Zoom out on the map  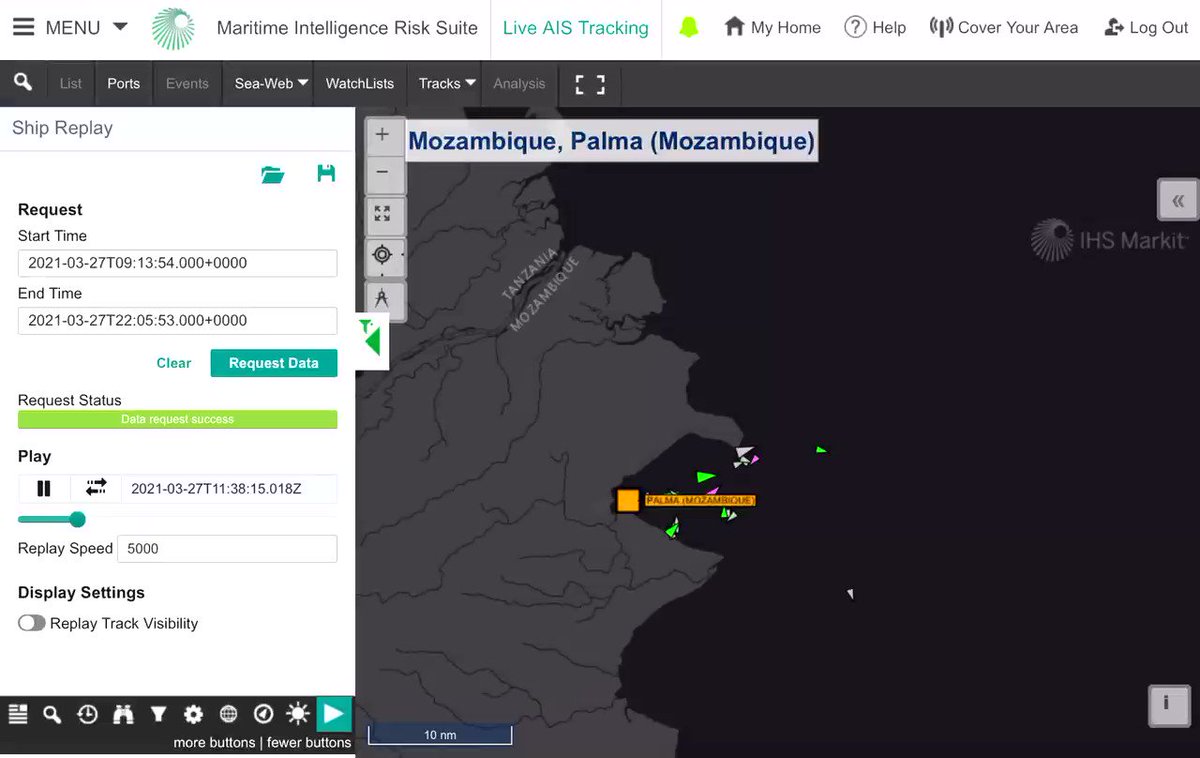point(383,173)
